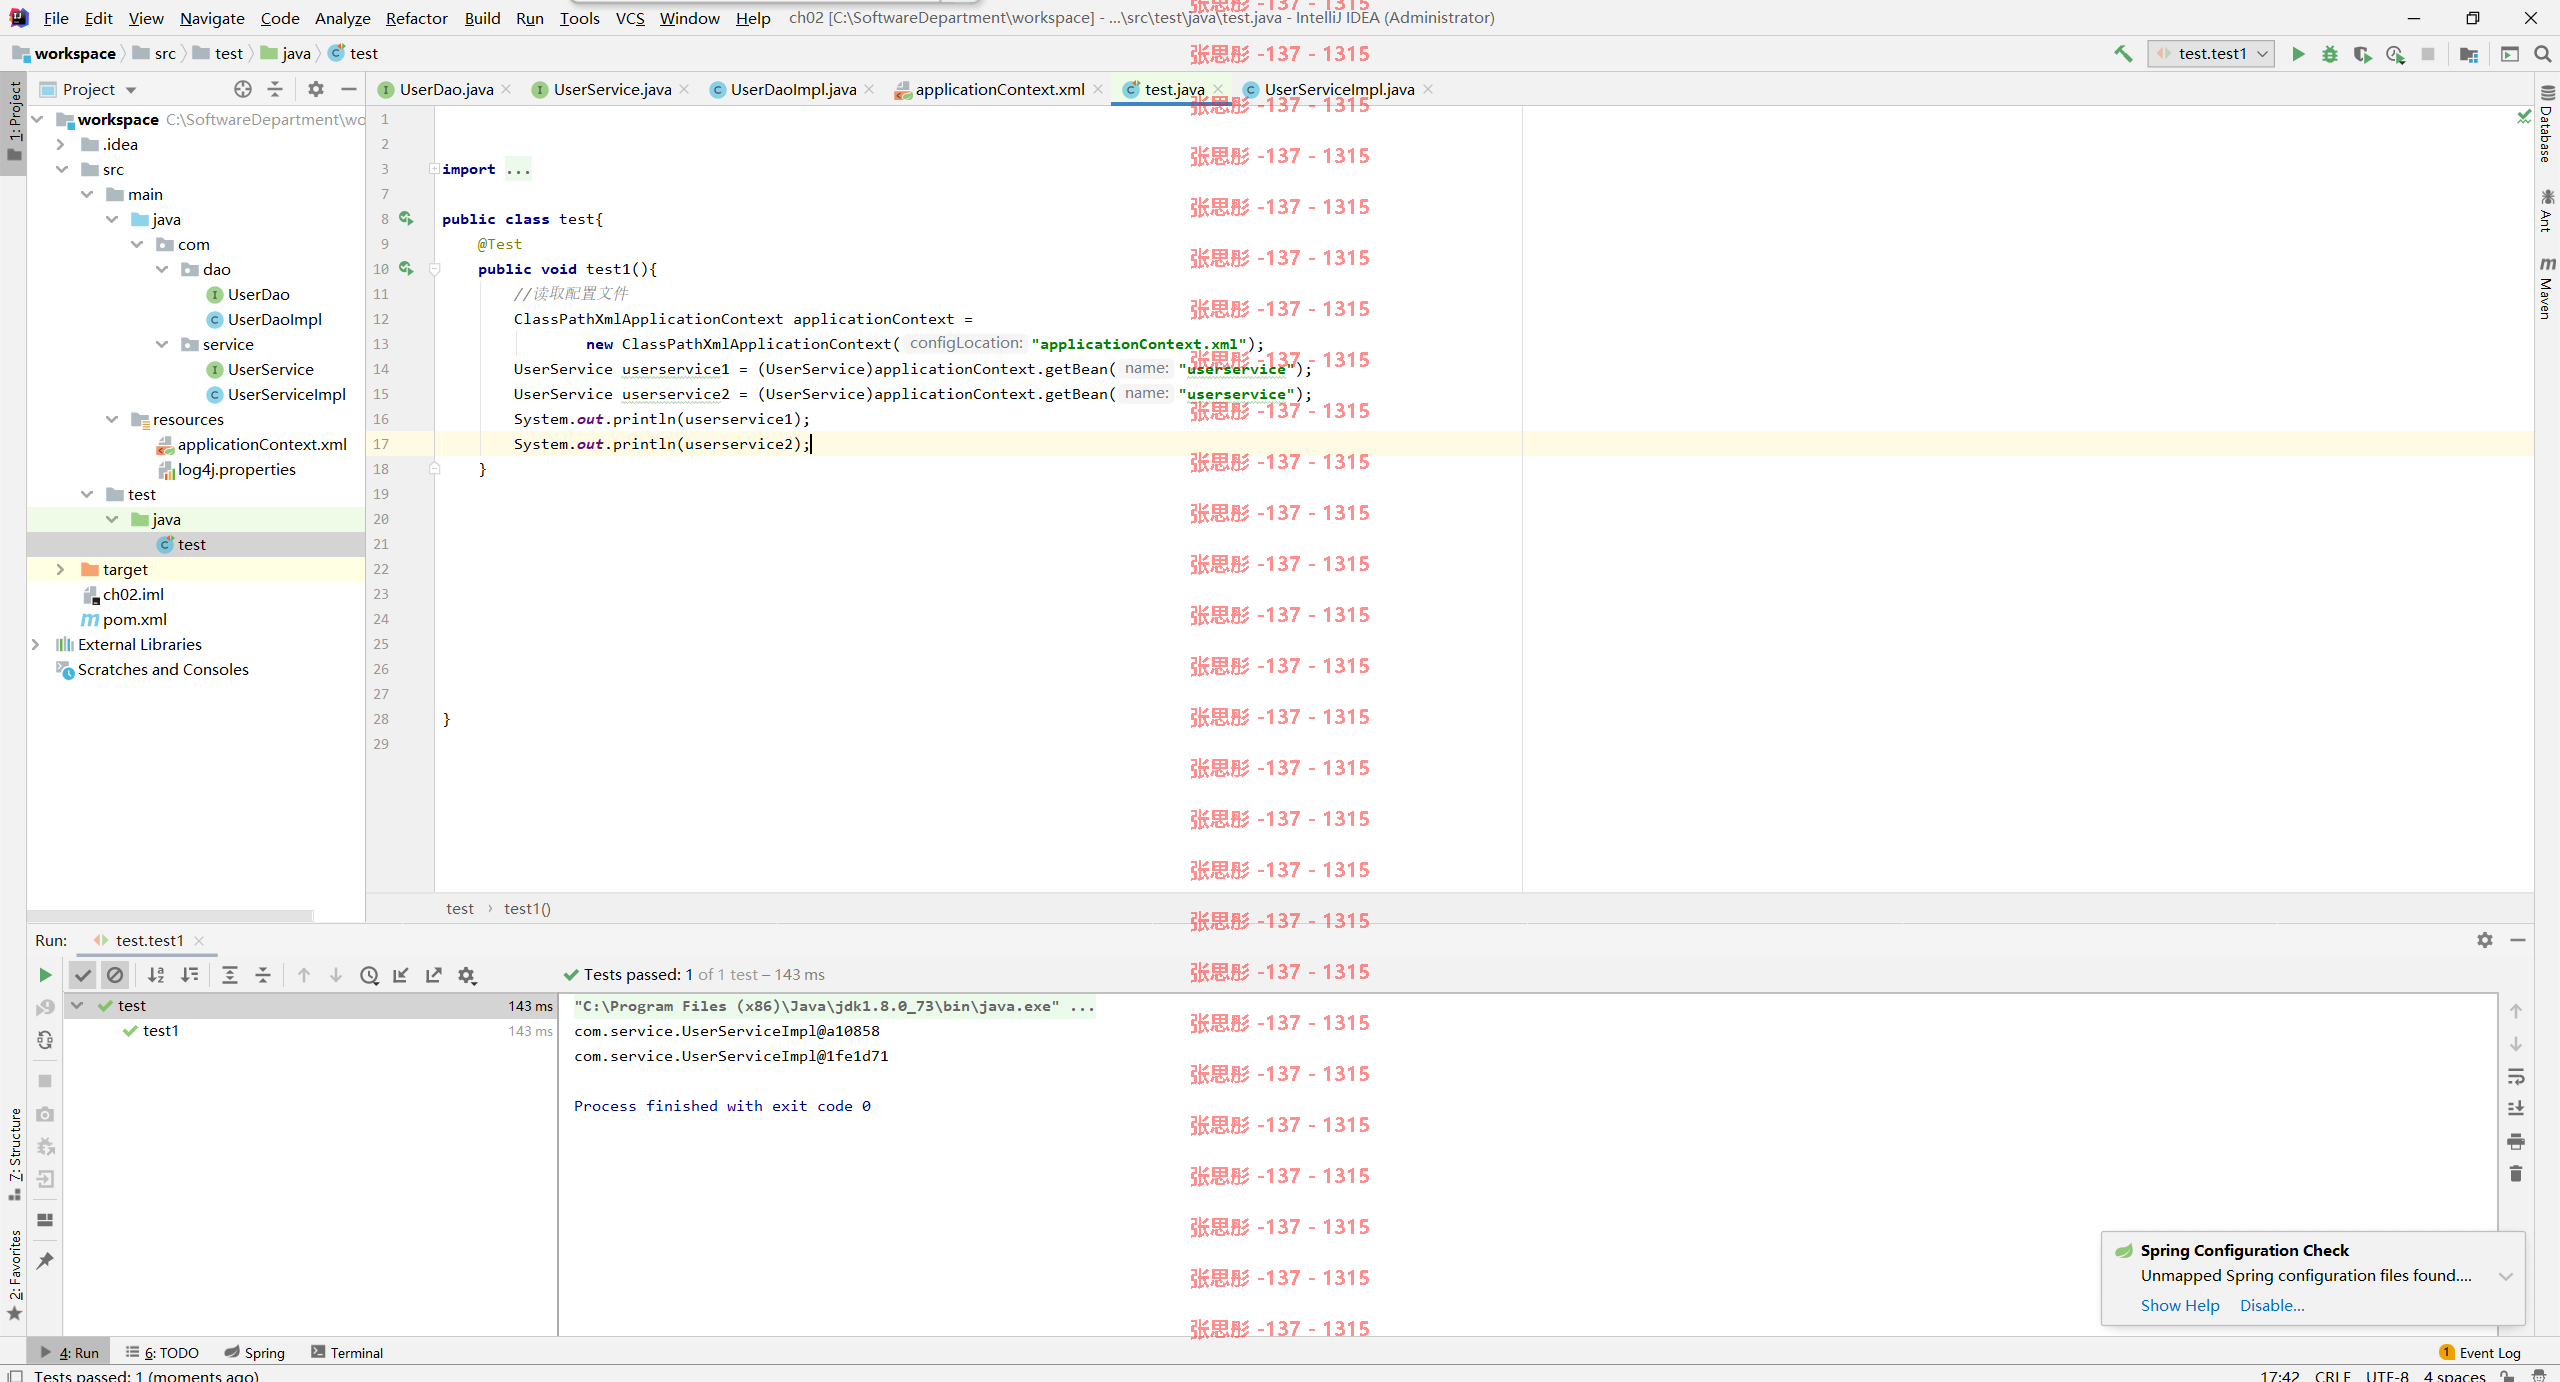Screen dimensions: 2560x1382
Task: Toggle the Structure side tool window
Action: 14,1155
